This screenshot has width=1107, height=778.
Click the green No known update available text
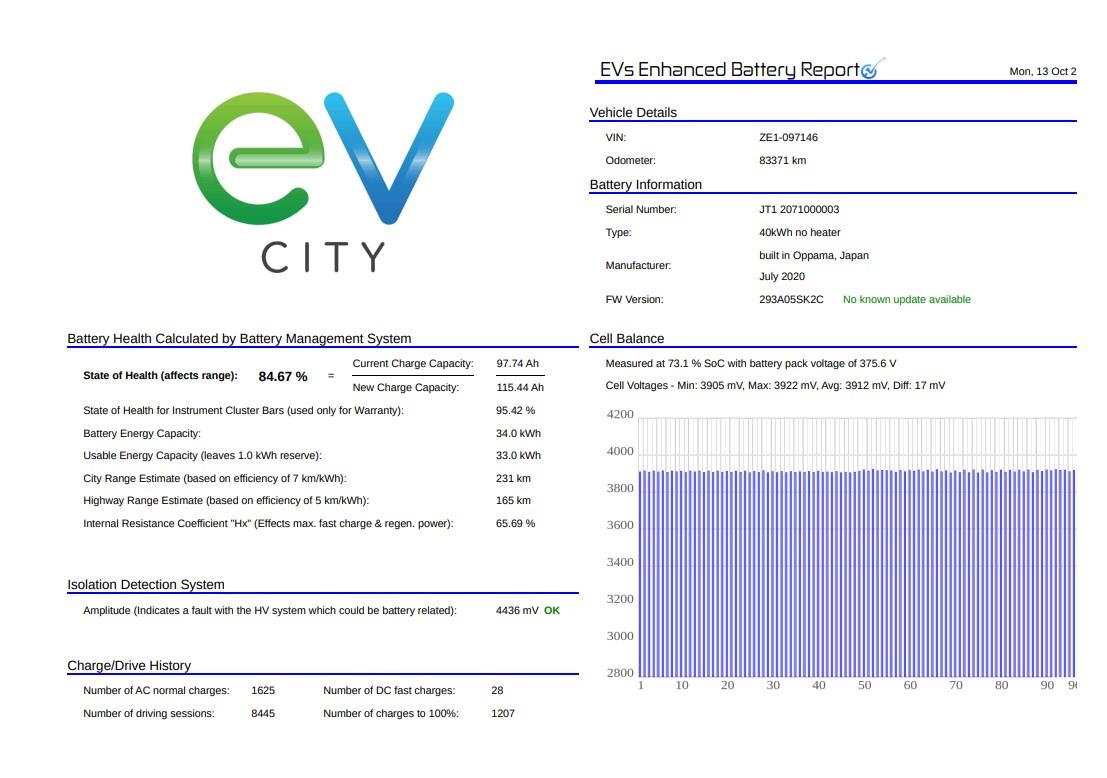click(x=906, y=300)
